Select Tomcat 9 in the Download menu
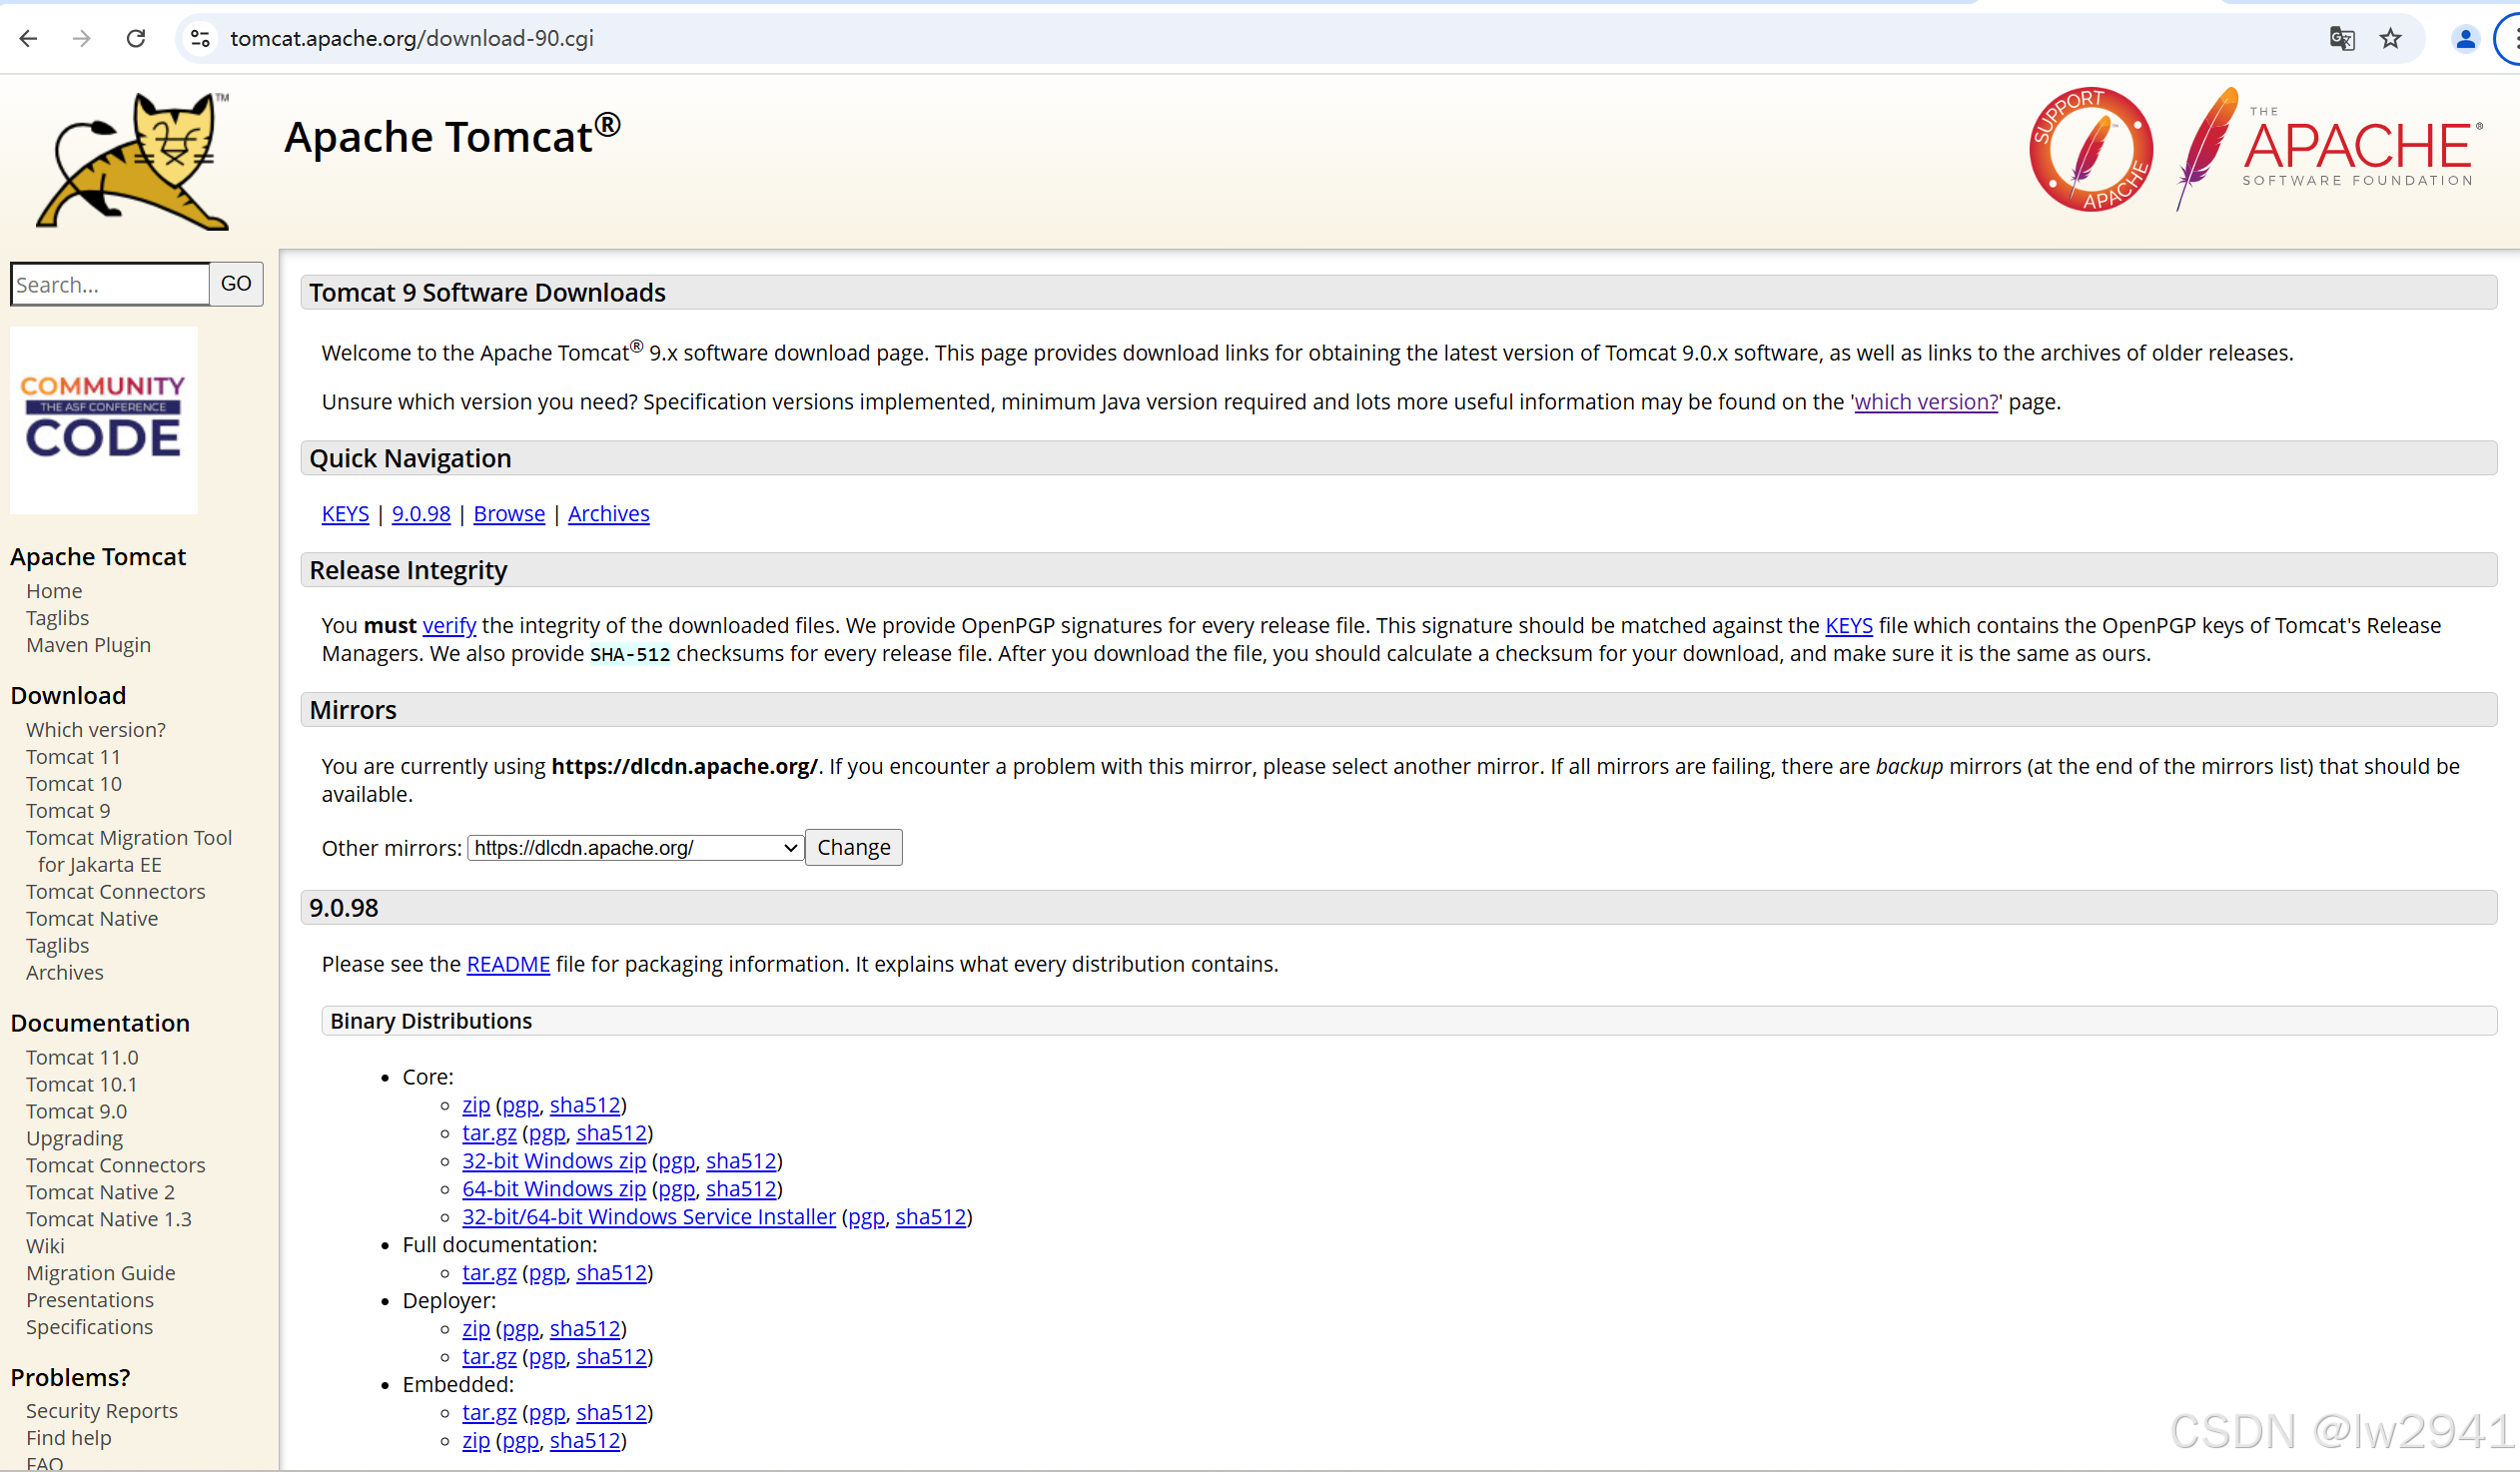The width and height of the screenshot is (2520, 1472). (x=67, y=810)
